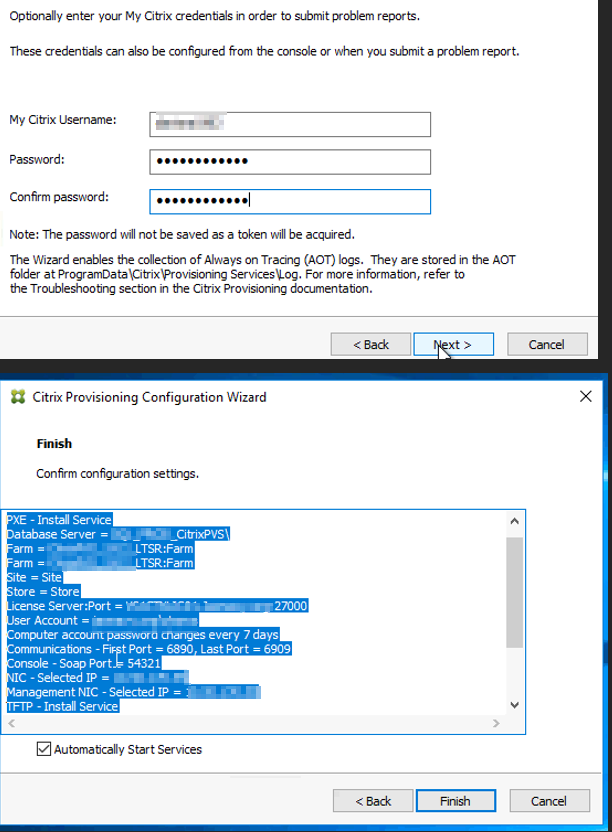Click the settings list scroll-up arrow
The image size is (612, 832).
tap(514, 521)
